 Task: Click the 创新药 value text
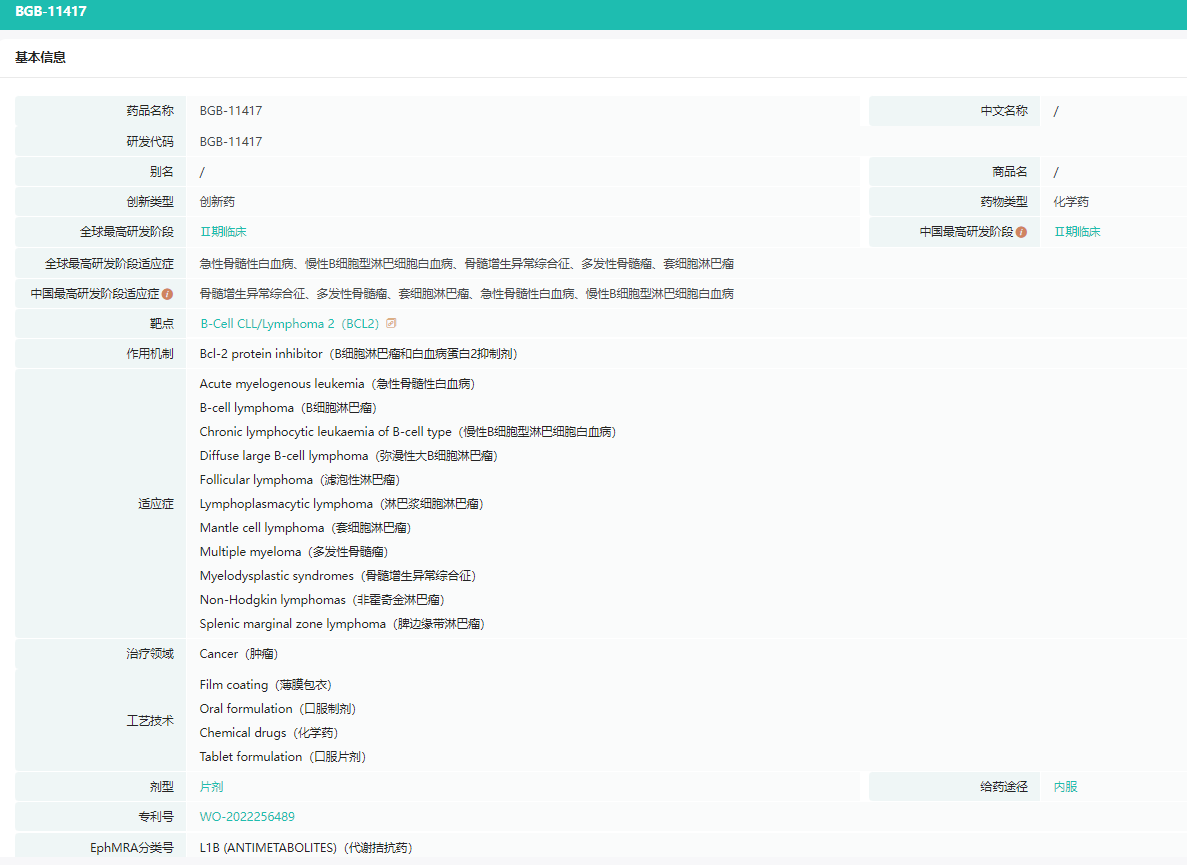point(217,202)
